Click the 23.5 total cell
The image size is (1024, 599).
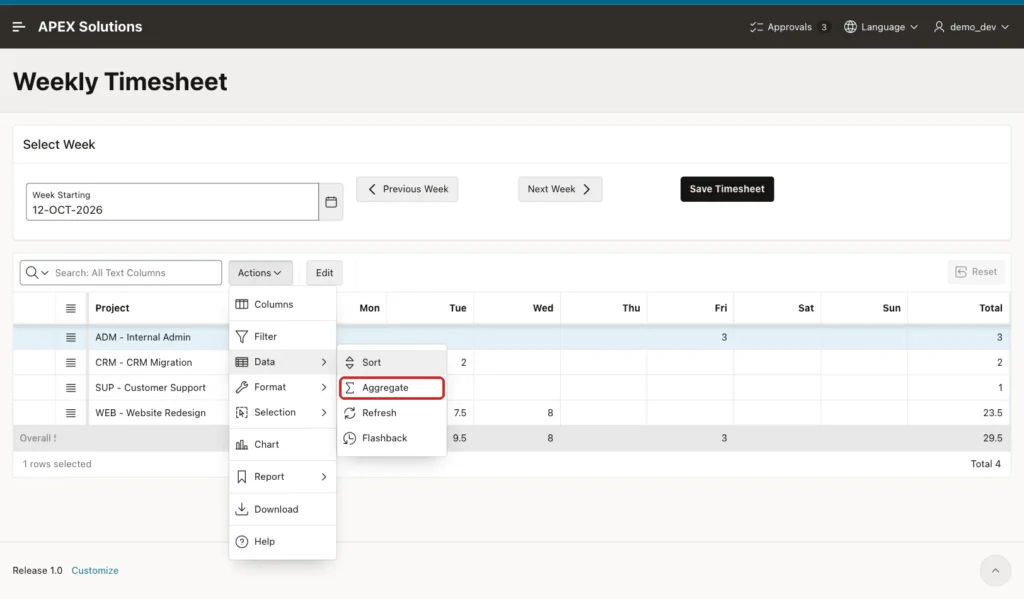click(x=959, y=413)
